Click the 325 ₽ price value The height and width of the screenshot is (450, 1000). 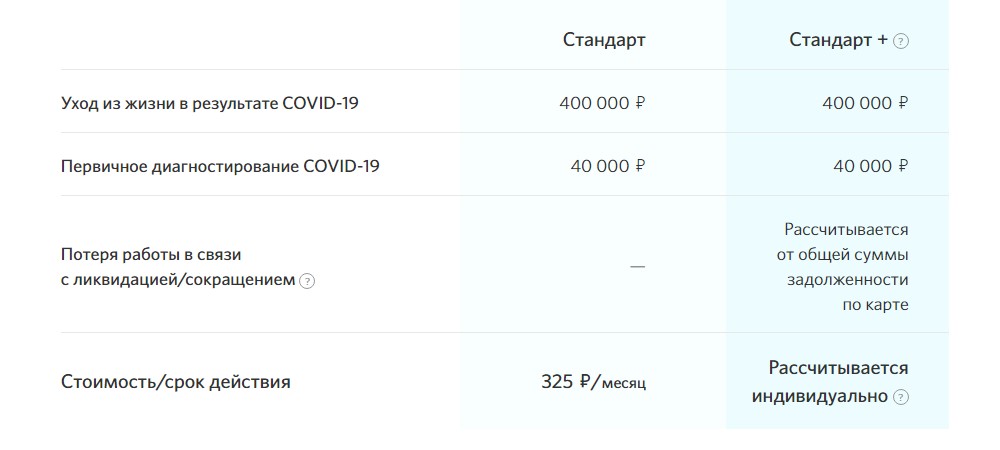point(566,382)
